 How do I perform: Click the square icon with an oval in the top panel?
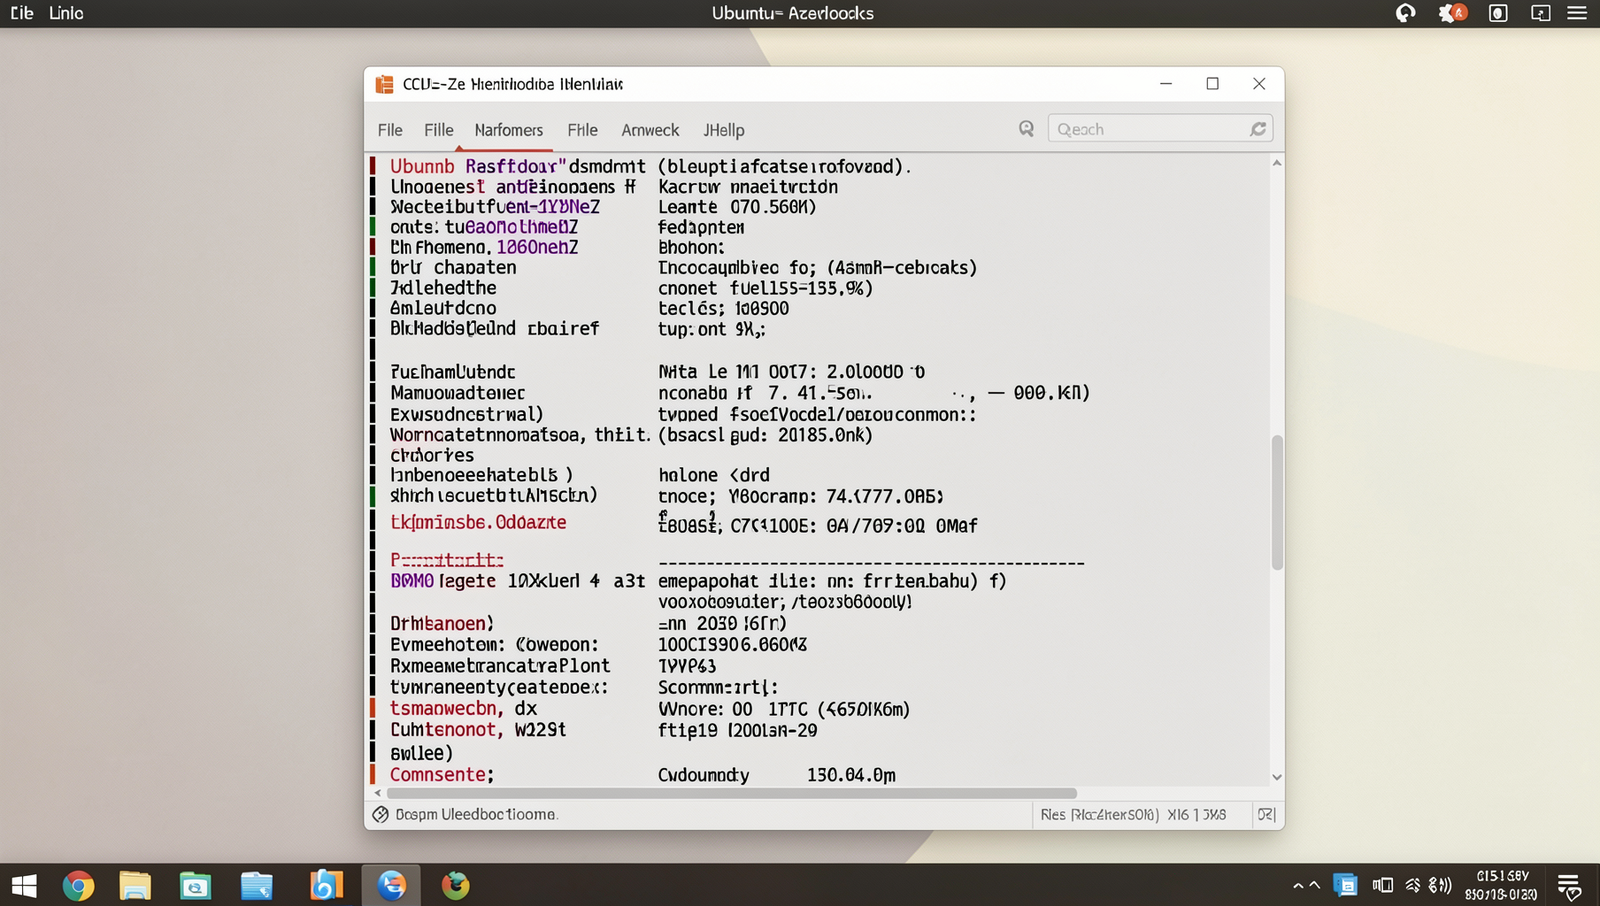pos(1498,13)
